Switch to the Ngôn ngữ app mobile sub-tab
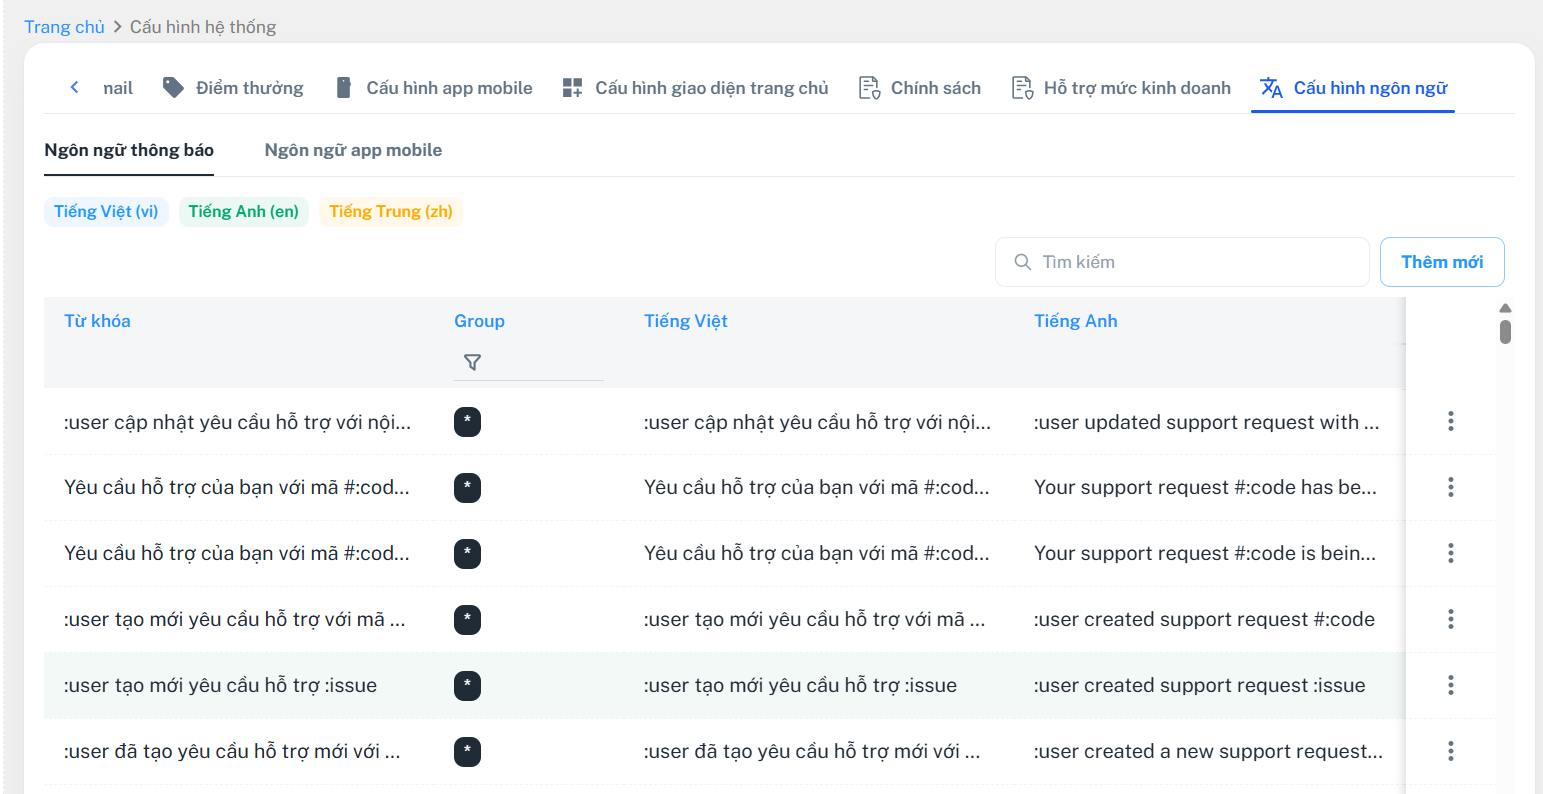This screenshot has width=1543, height=794. [x=353, y=150]
